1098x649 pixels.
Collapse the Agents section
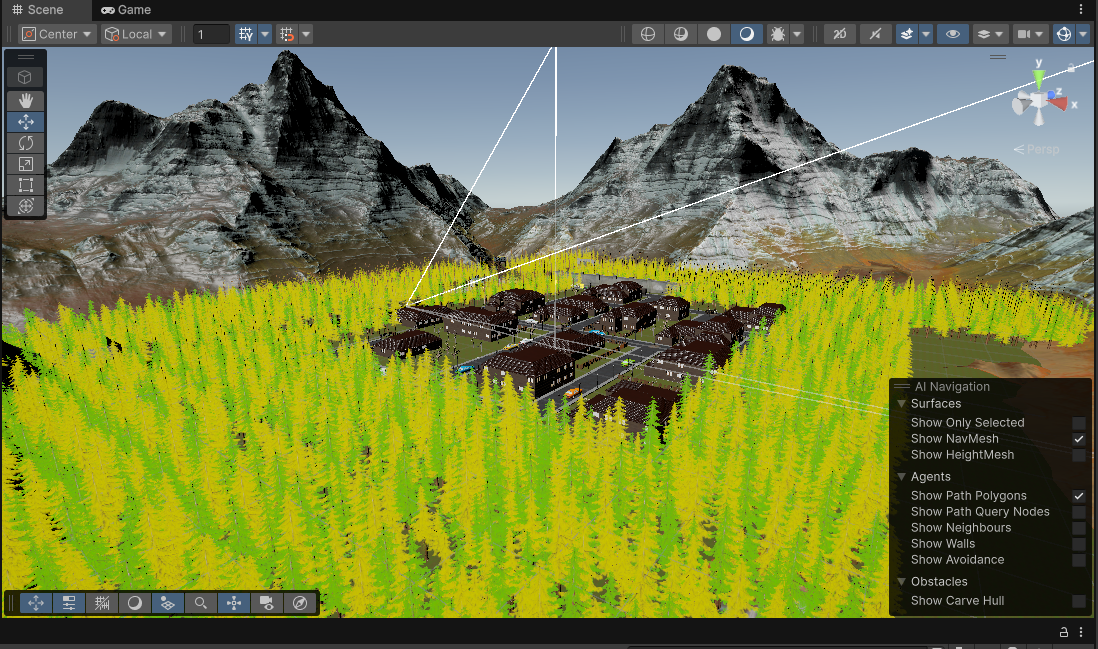tap(902, 477)
